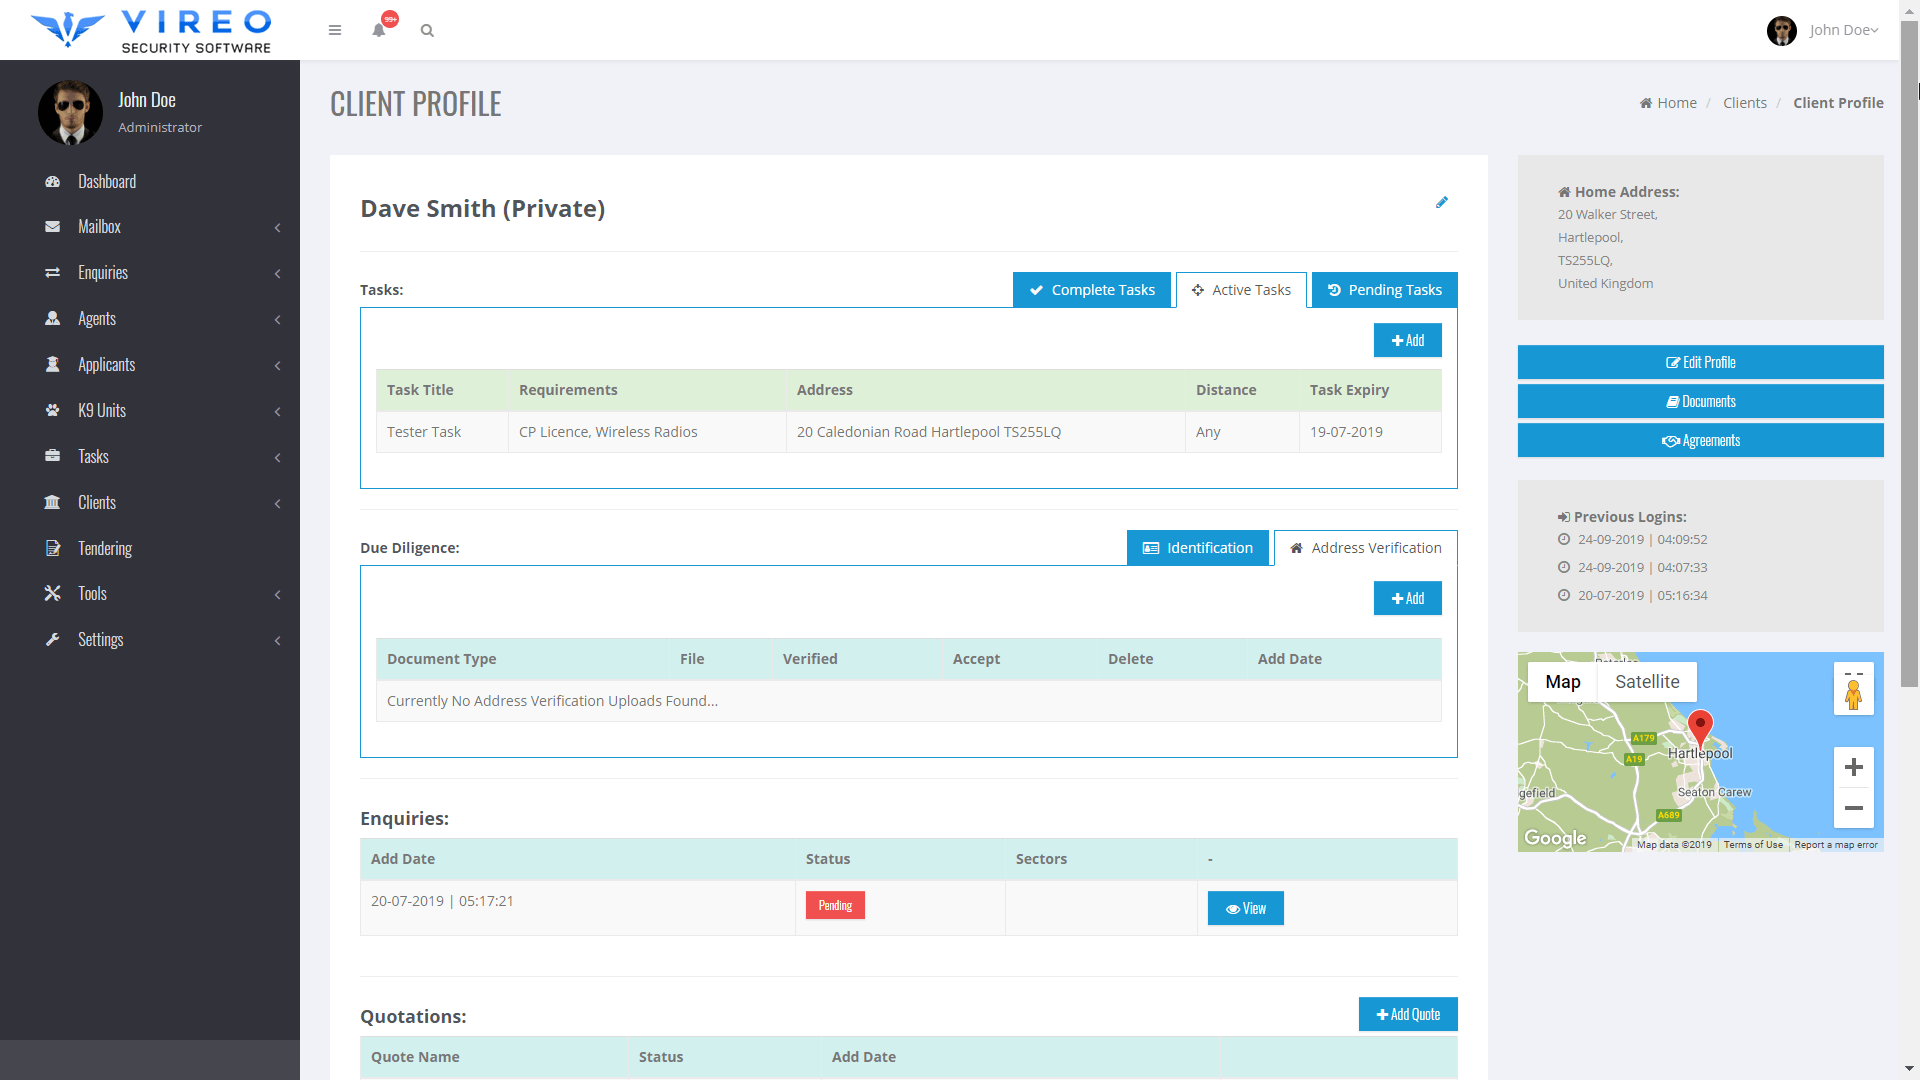
Task: Zoom out the map with minus icon
Action: pos(1853,808)
